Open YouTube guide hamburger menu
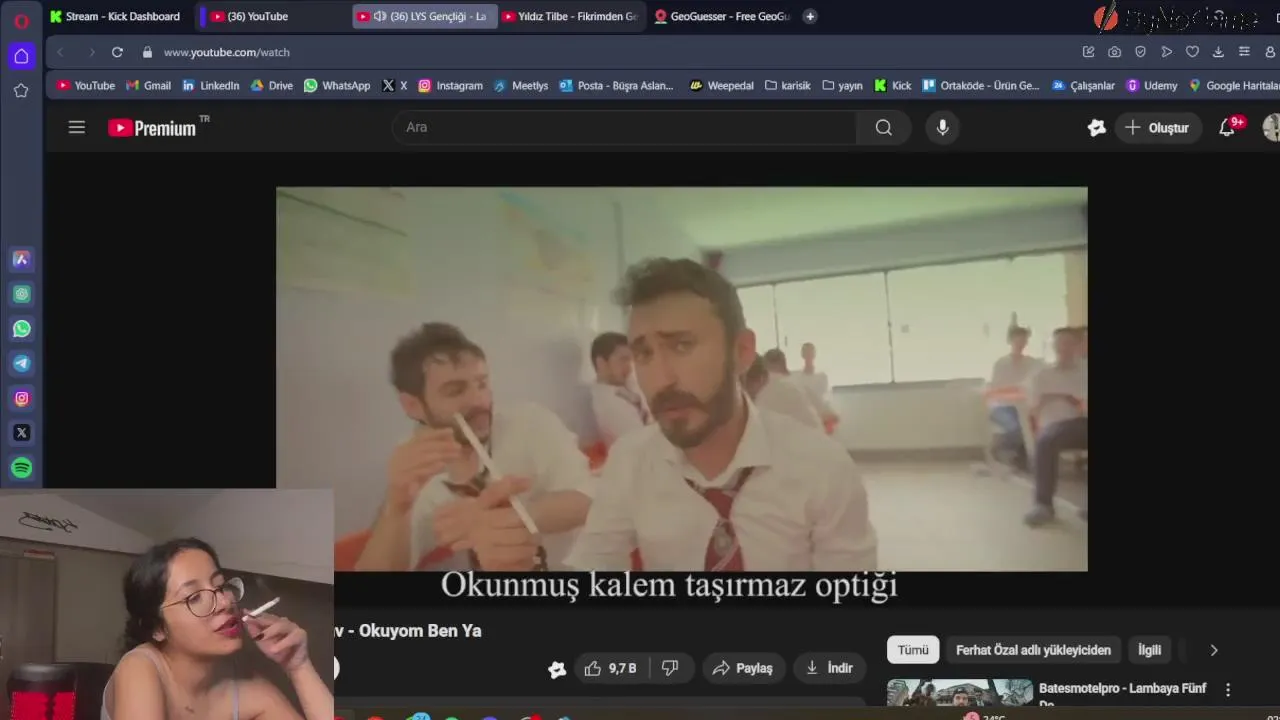The height and width of the screenshot is (720, 1280). pos(77,127)
